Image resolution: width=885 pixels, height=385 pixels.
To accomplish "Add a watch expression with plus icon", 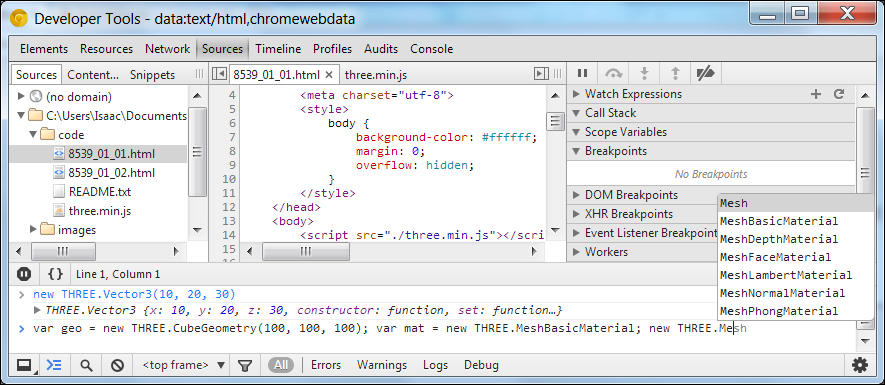I will tap(816, 94).
